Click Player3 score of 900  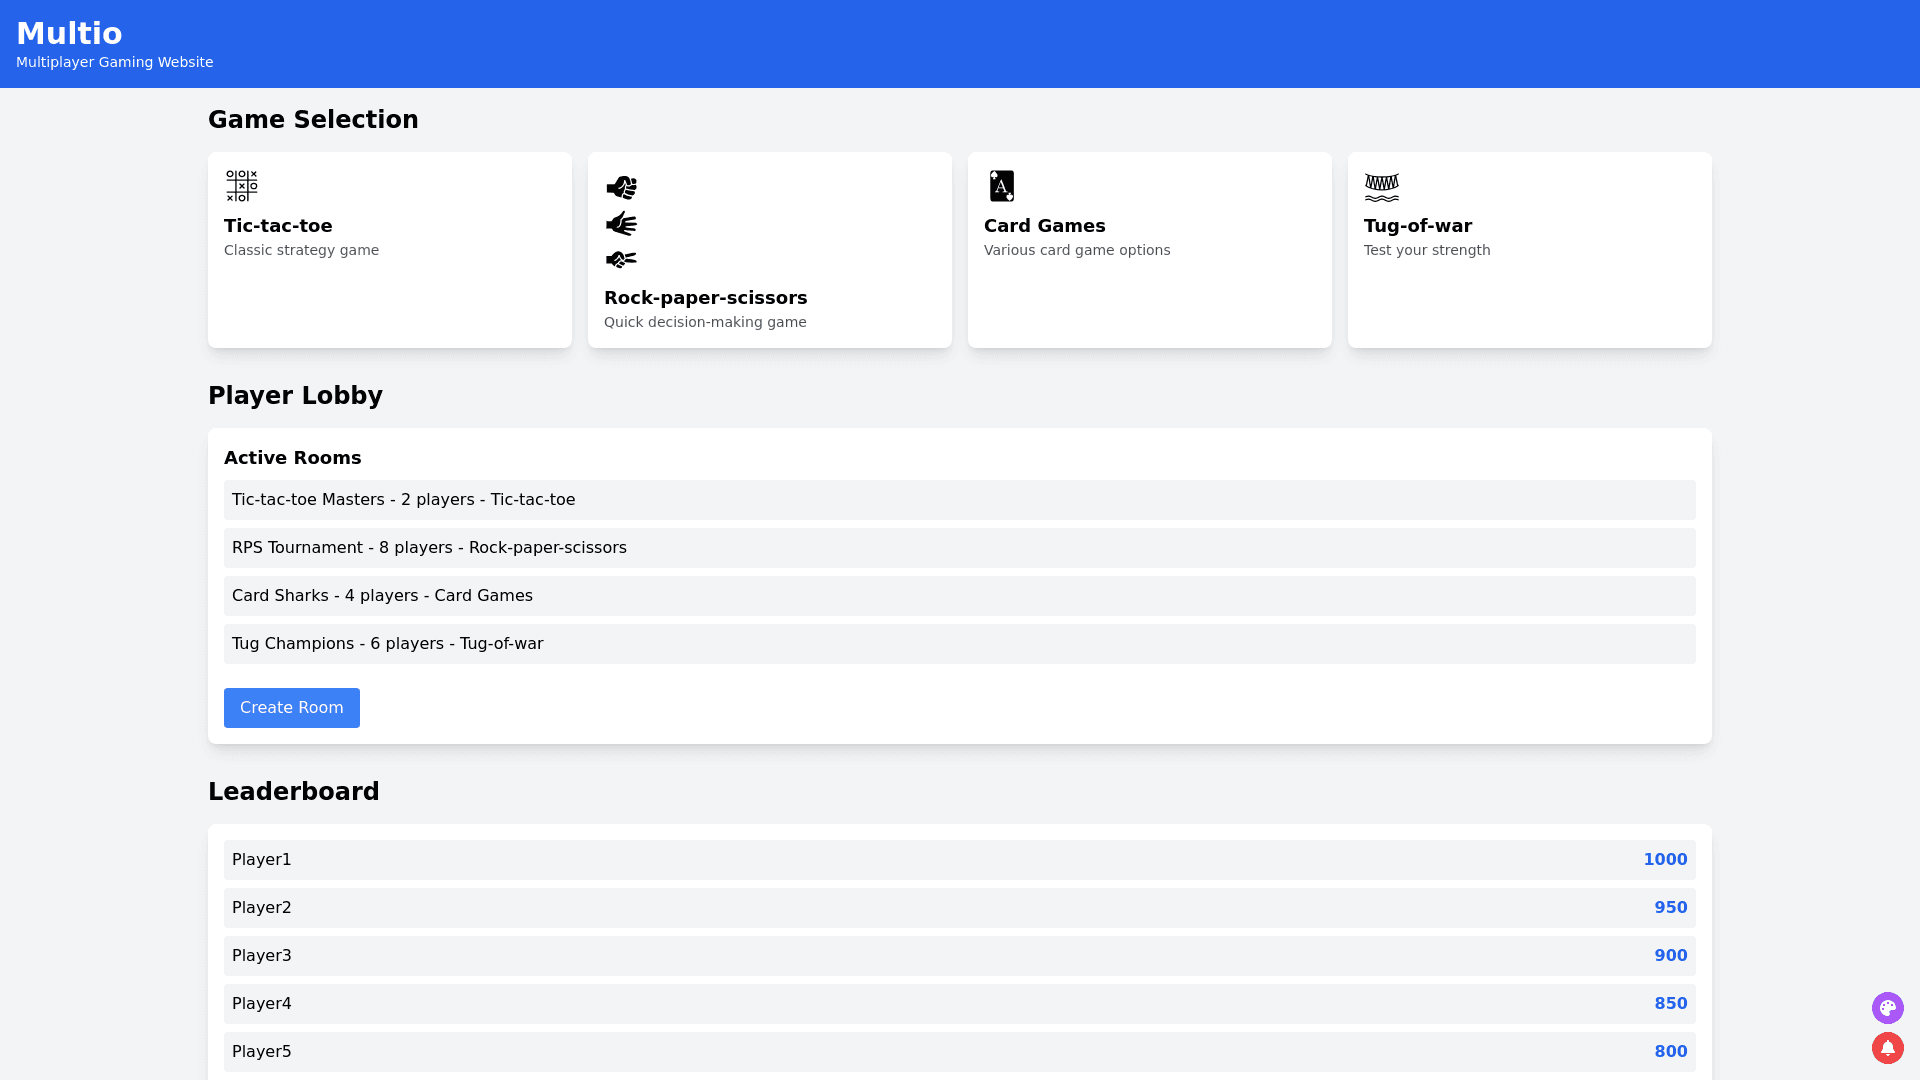pos(1670,956)
